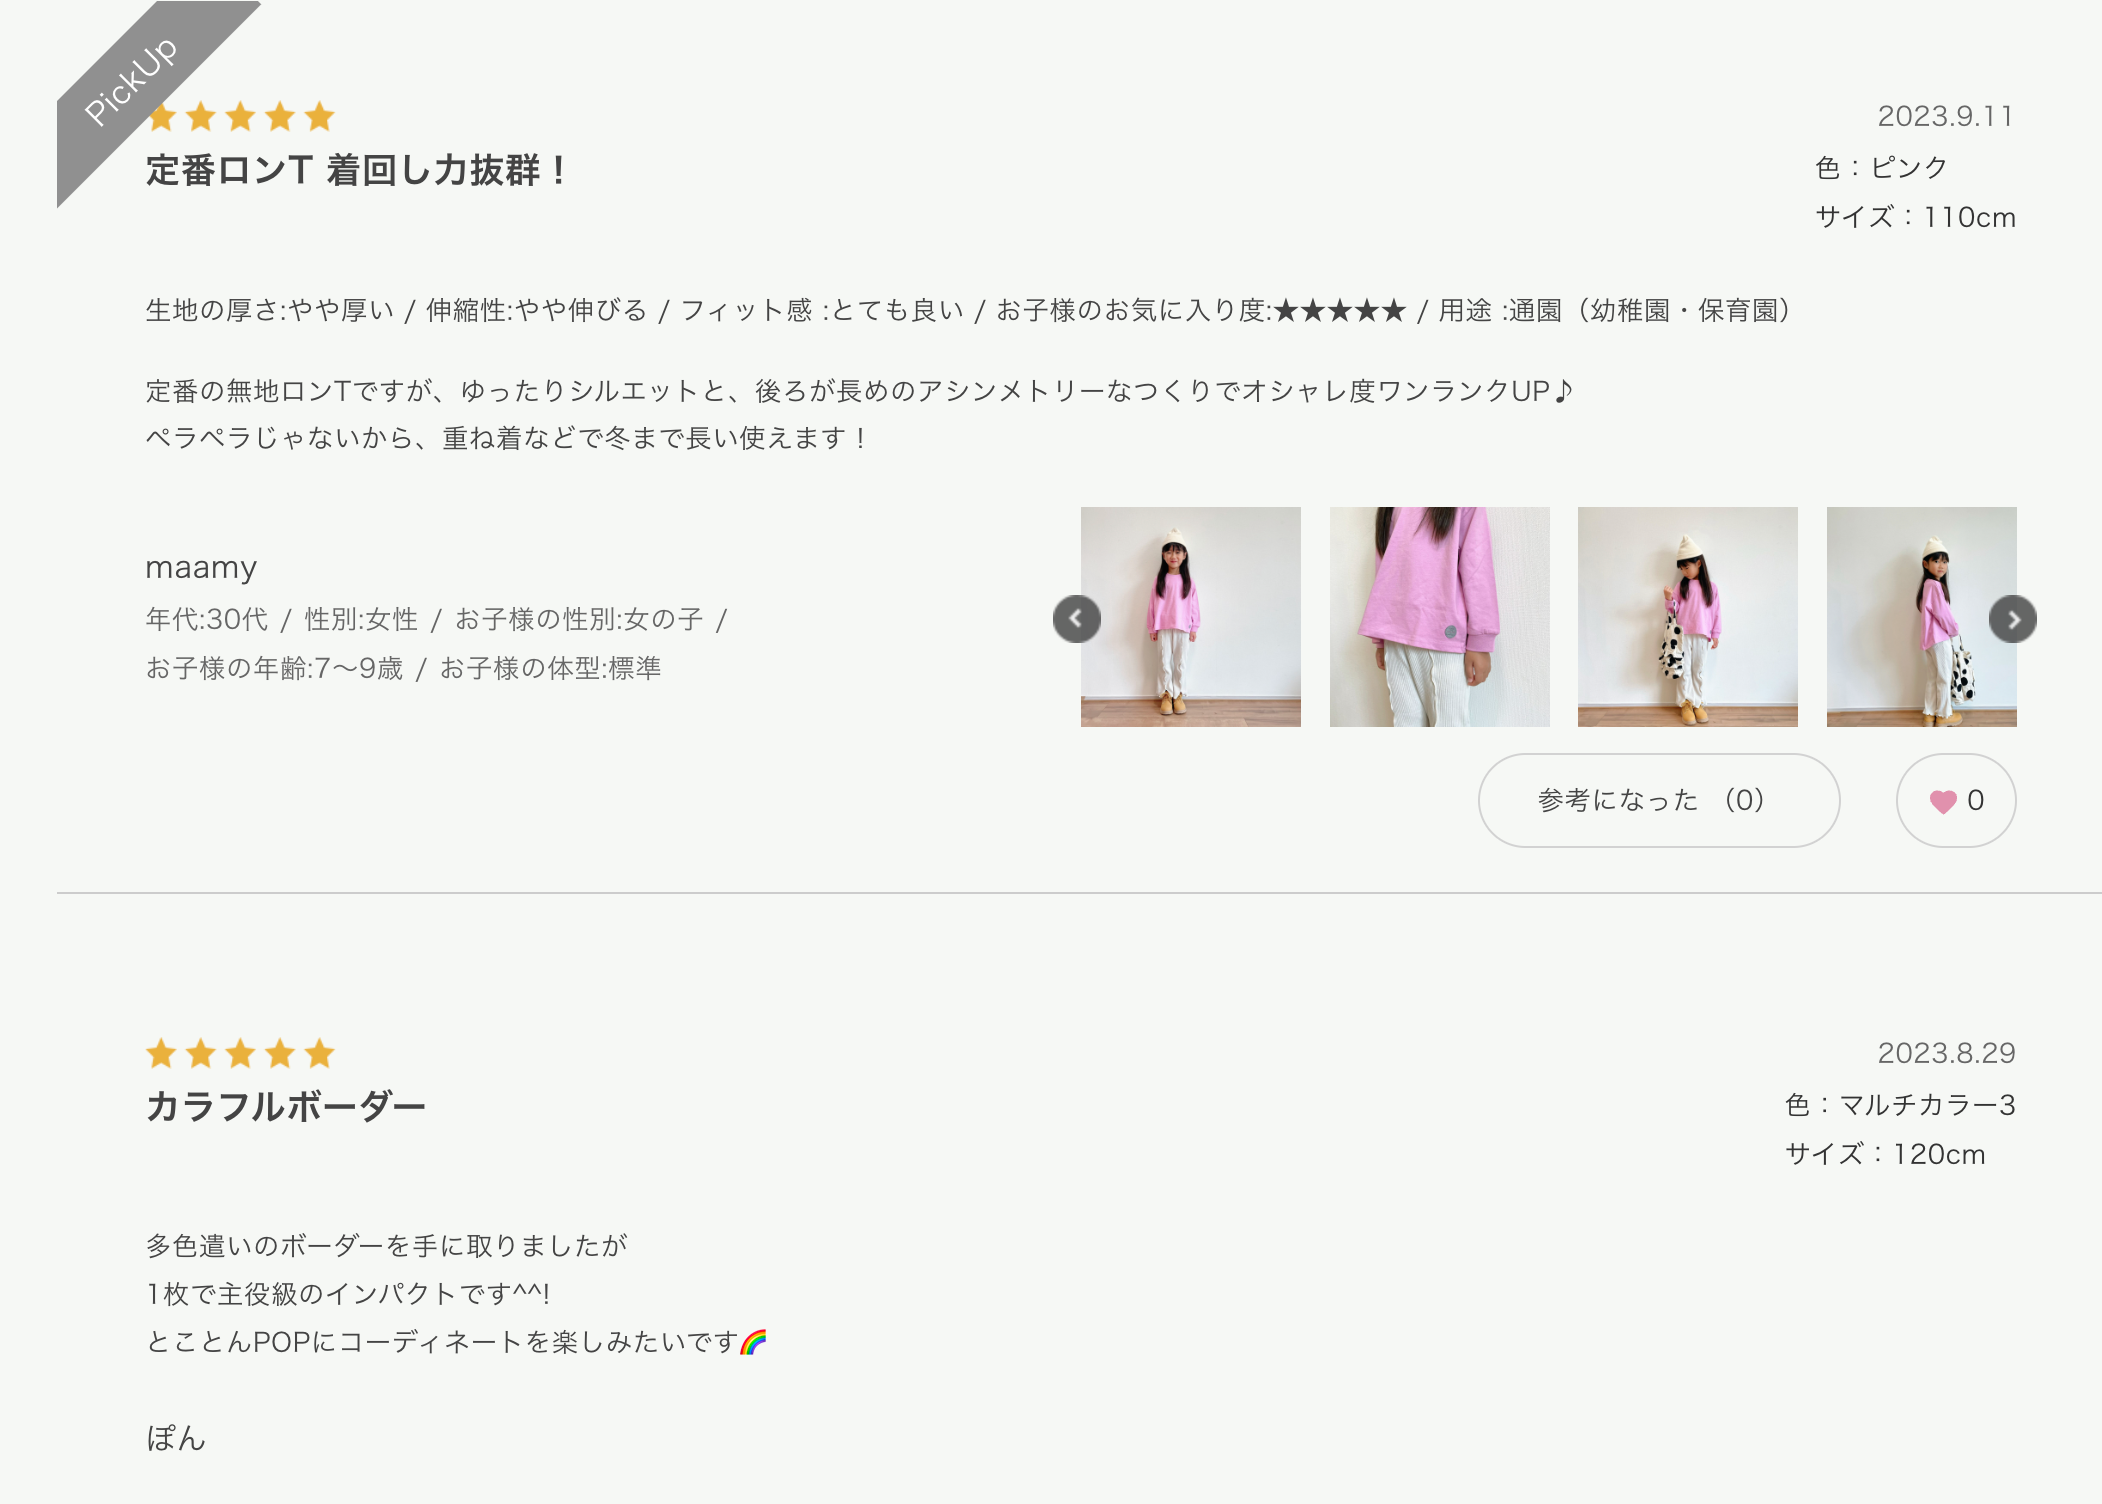Click the カラフルボーダー review title
2102x1504 pixels.
(286, 1106)
